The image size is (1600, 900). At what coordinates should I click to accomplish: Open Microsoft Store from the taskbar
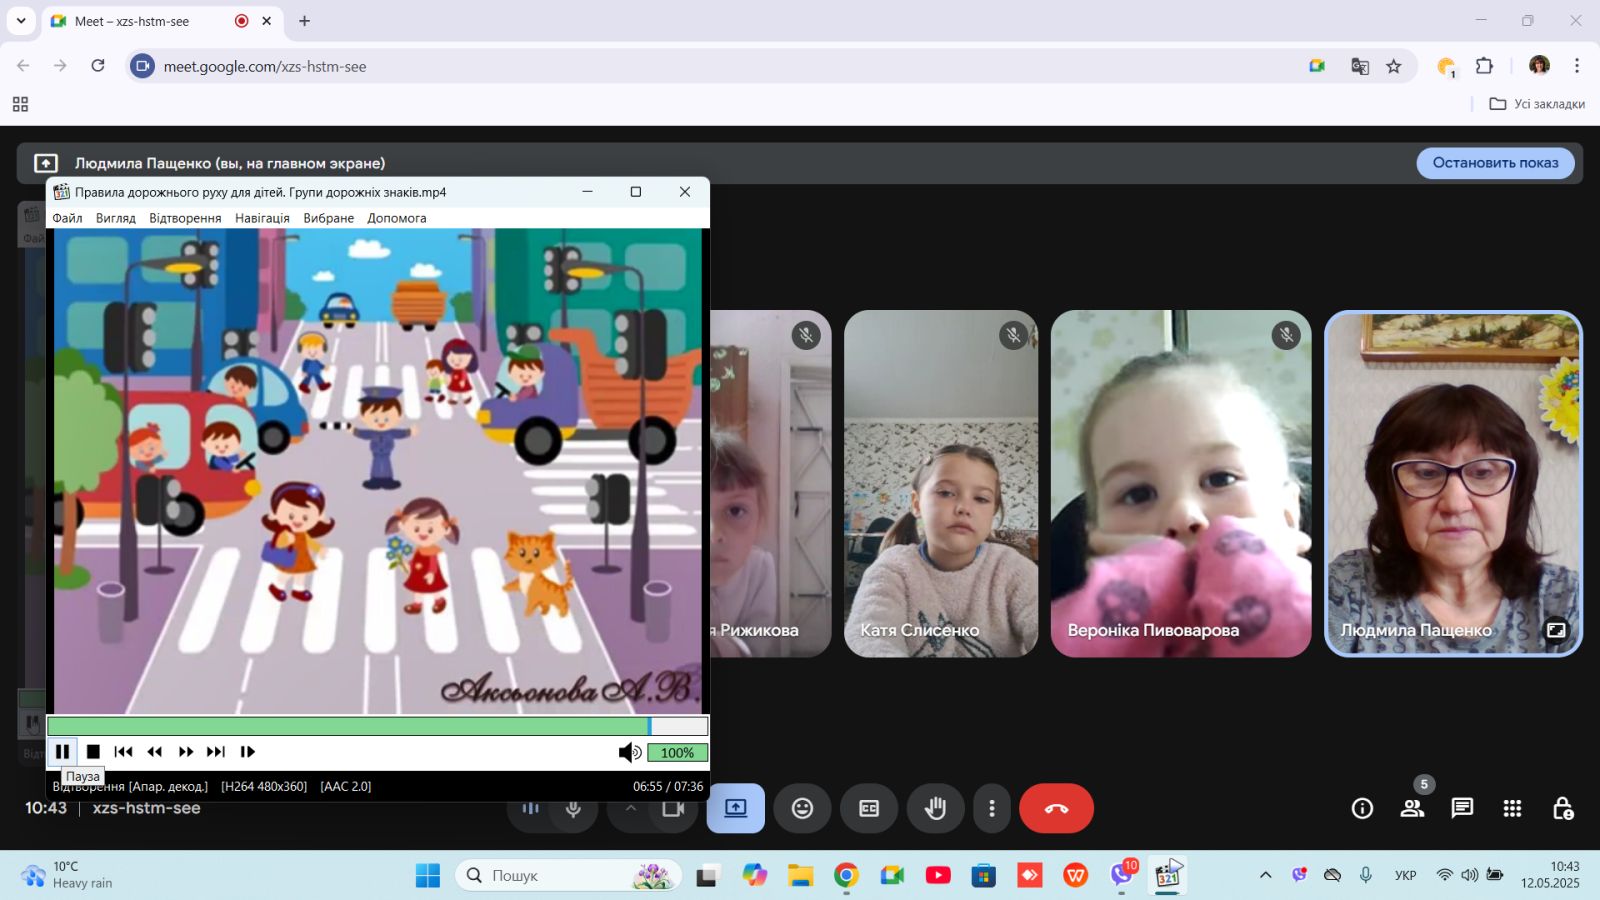(x=984, y=876)
